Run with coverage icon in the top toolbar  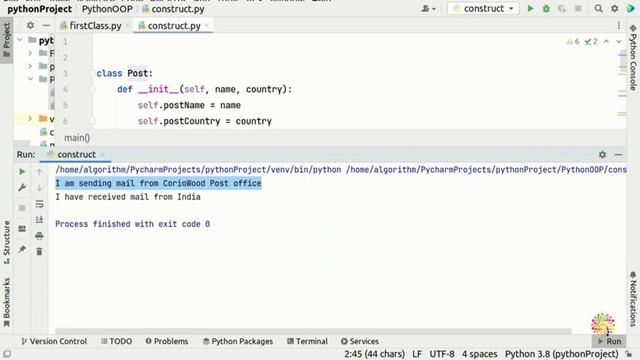coord(562,9)
